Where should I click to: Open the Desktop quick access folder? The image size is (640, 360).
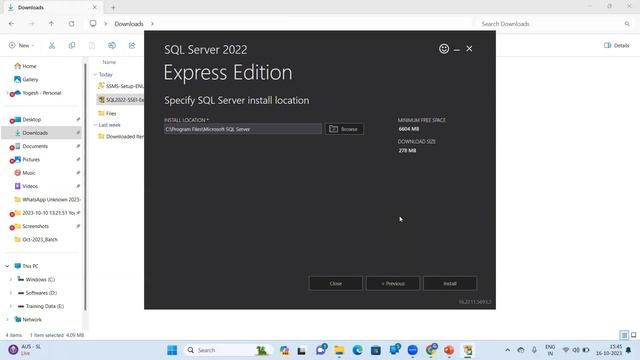(x=31, y=119)
